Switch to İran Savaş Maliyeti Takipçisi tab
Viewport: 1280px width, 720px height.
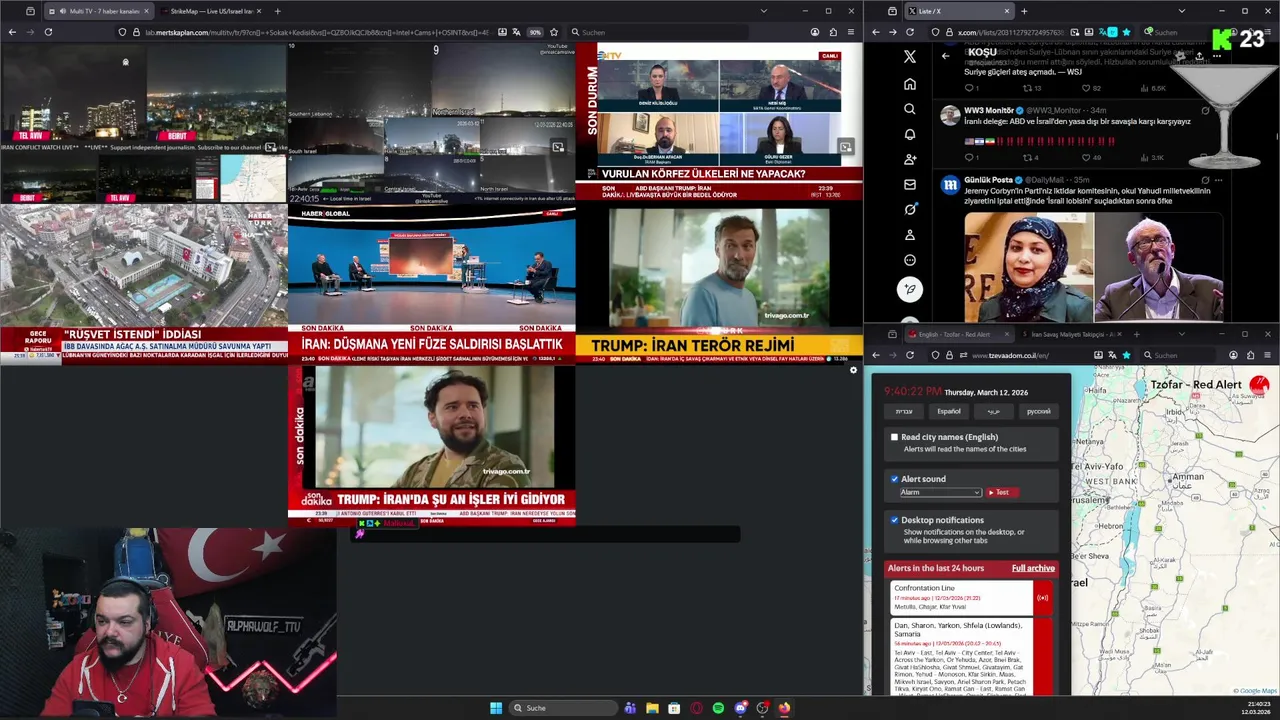tap(1070, 334)
